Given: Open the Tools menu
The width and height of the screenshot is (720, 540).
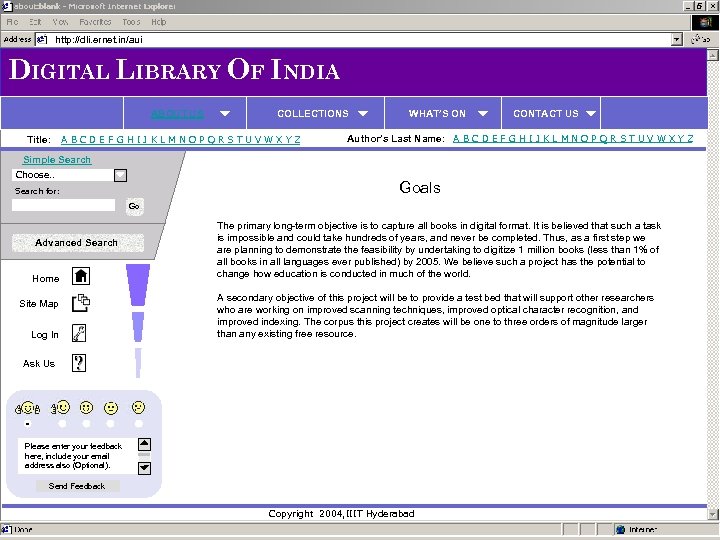Looking at the screenshot, I should click(x=131, y=22).
